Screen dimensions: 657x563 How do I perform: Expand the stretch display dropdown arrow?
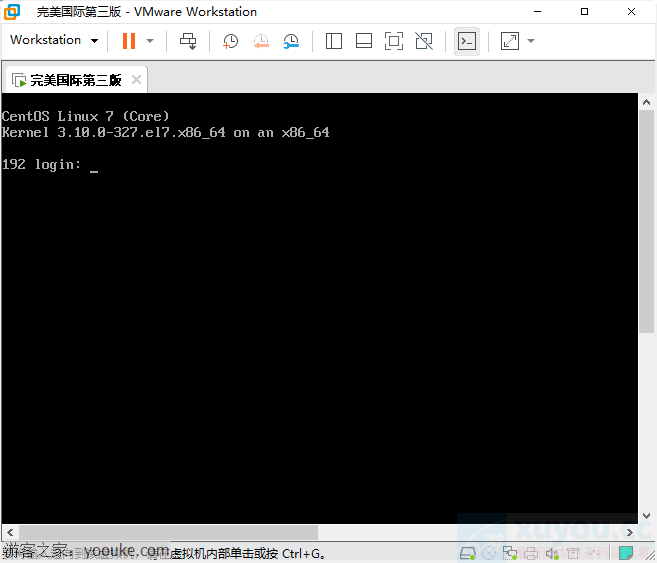531,41
